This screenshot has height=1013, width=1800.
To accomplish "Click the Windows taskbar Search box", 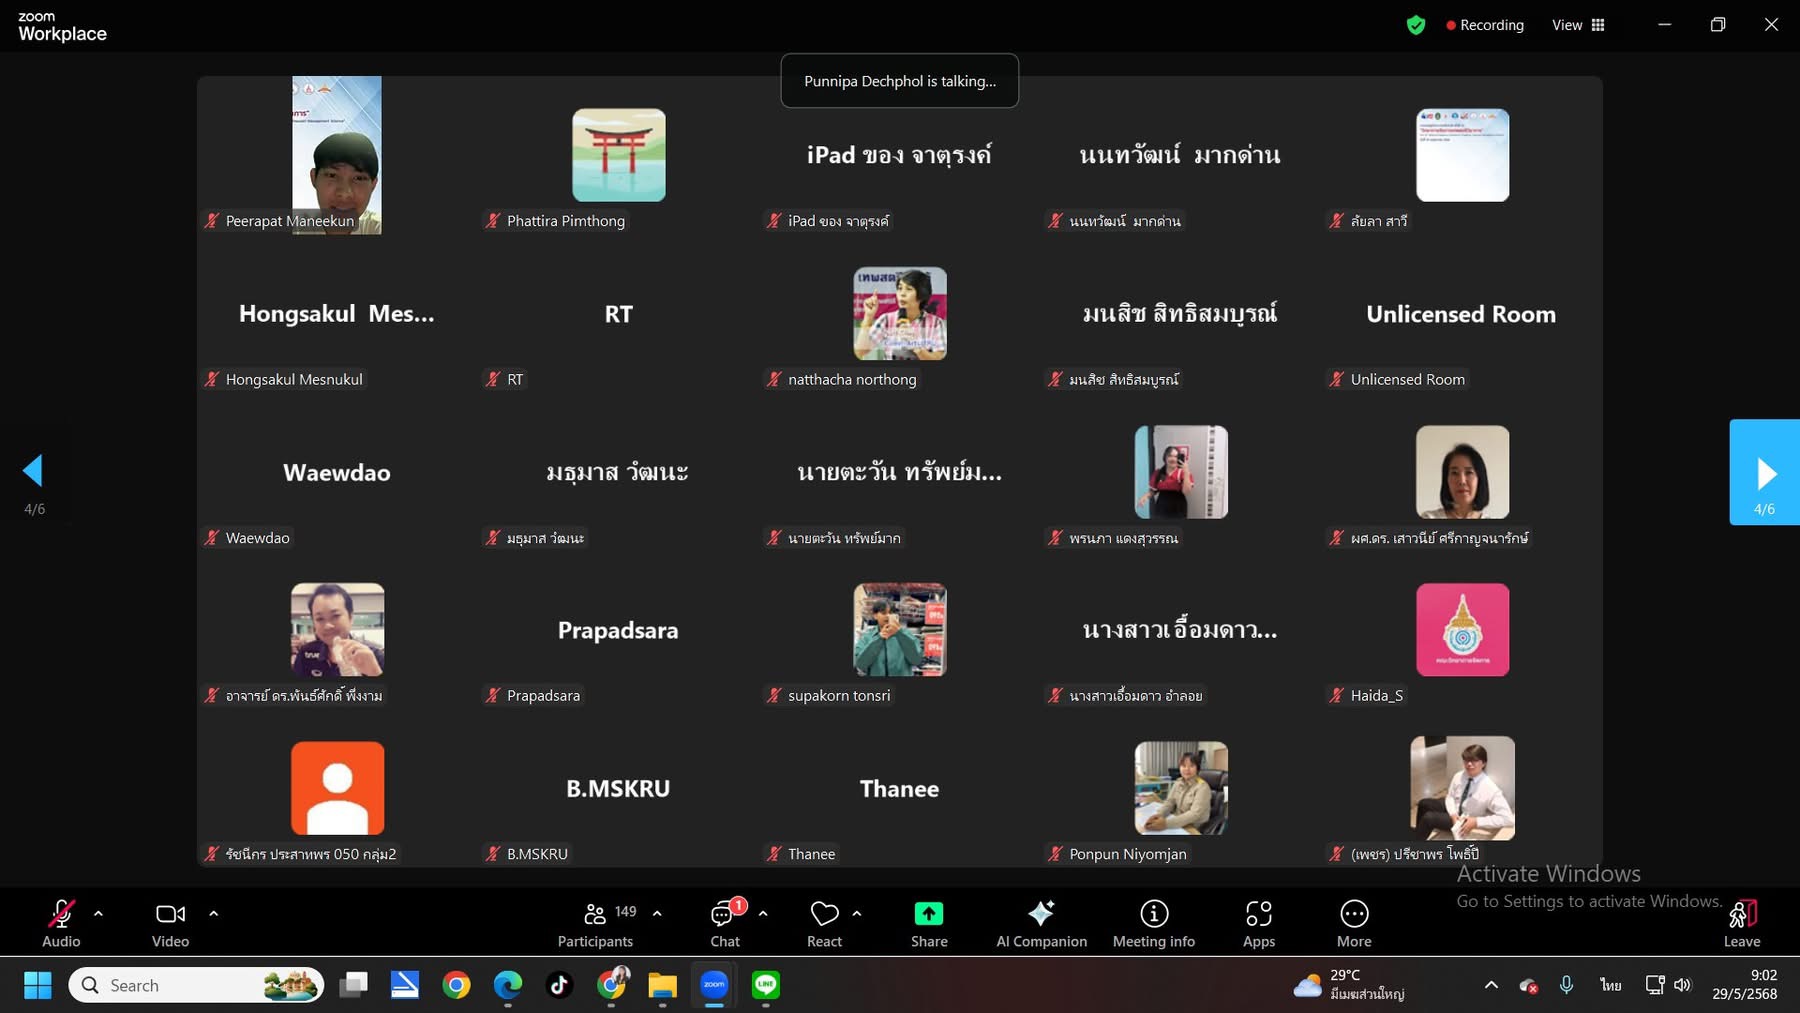I will (x=196, y=985).
